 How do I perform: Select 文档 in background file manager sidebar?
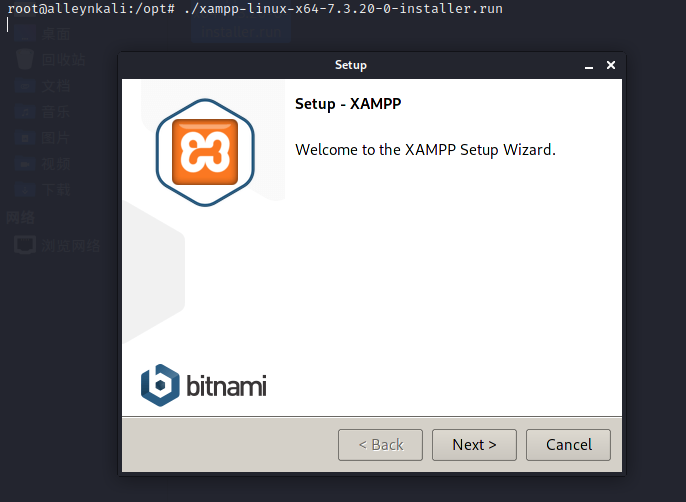(42, 86)
